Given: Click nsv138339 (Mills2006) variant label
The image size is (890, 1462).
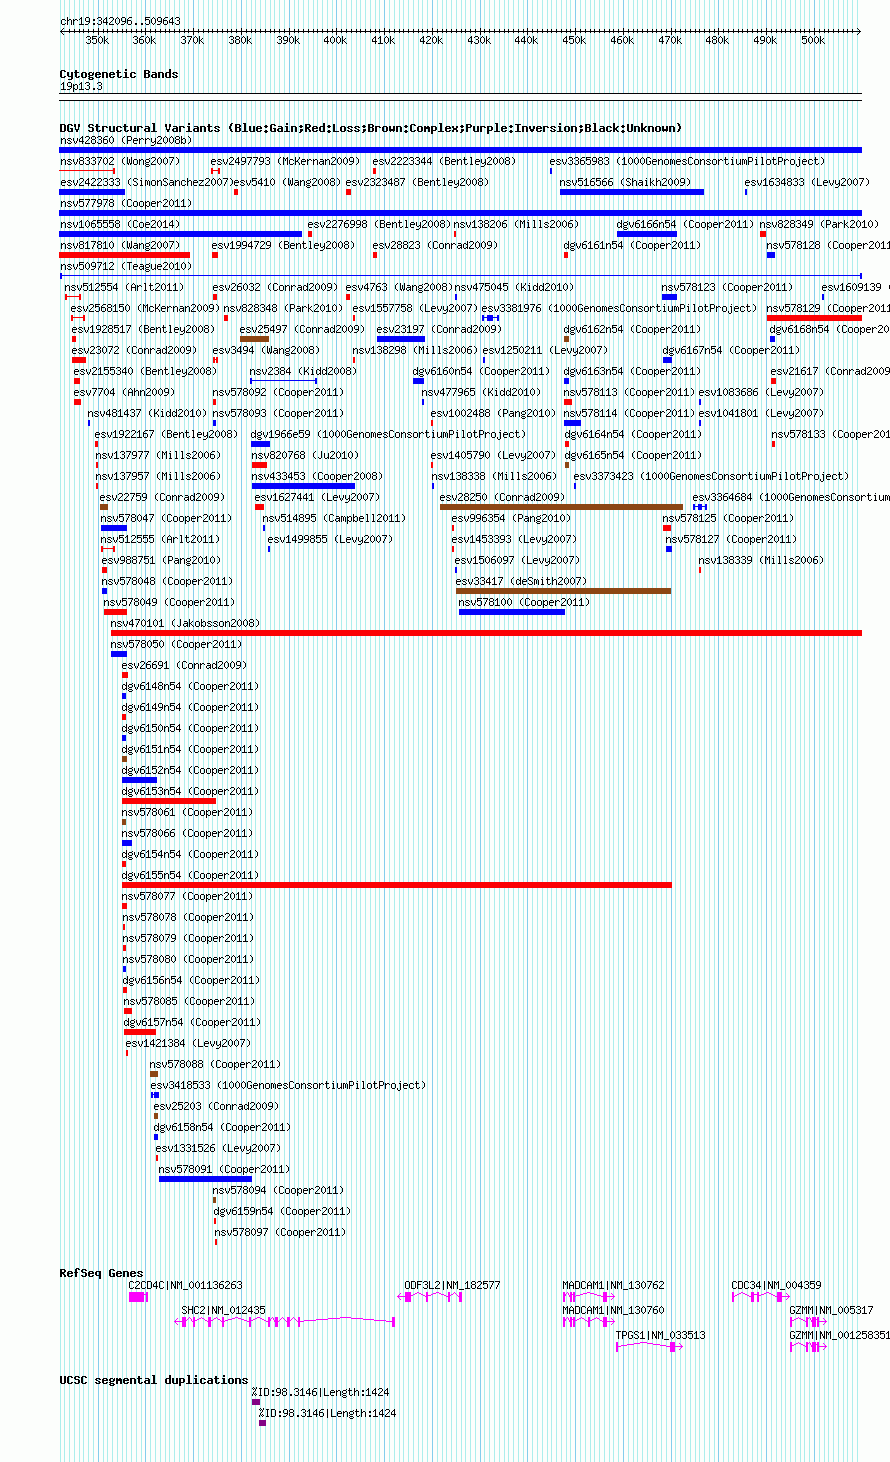Looking at the screenshot, I should [x=762, y=560].
